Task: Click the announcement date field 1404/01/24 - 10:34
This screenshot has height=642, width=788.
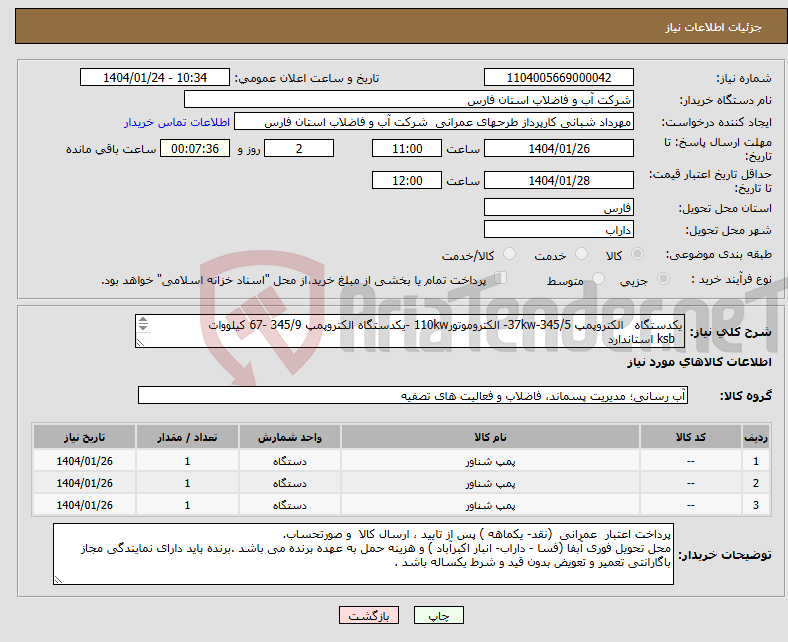Action: (155, 77)
